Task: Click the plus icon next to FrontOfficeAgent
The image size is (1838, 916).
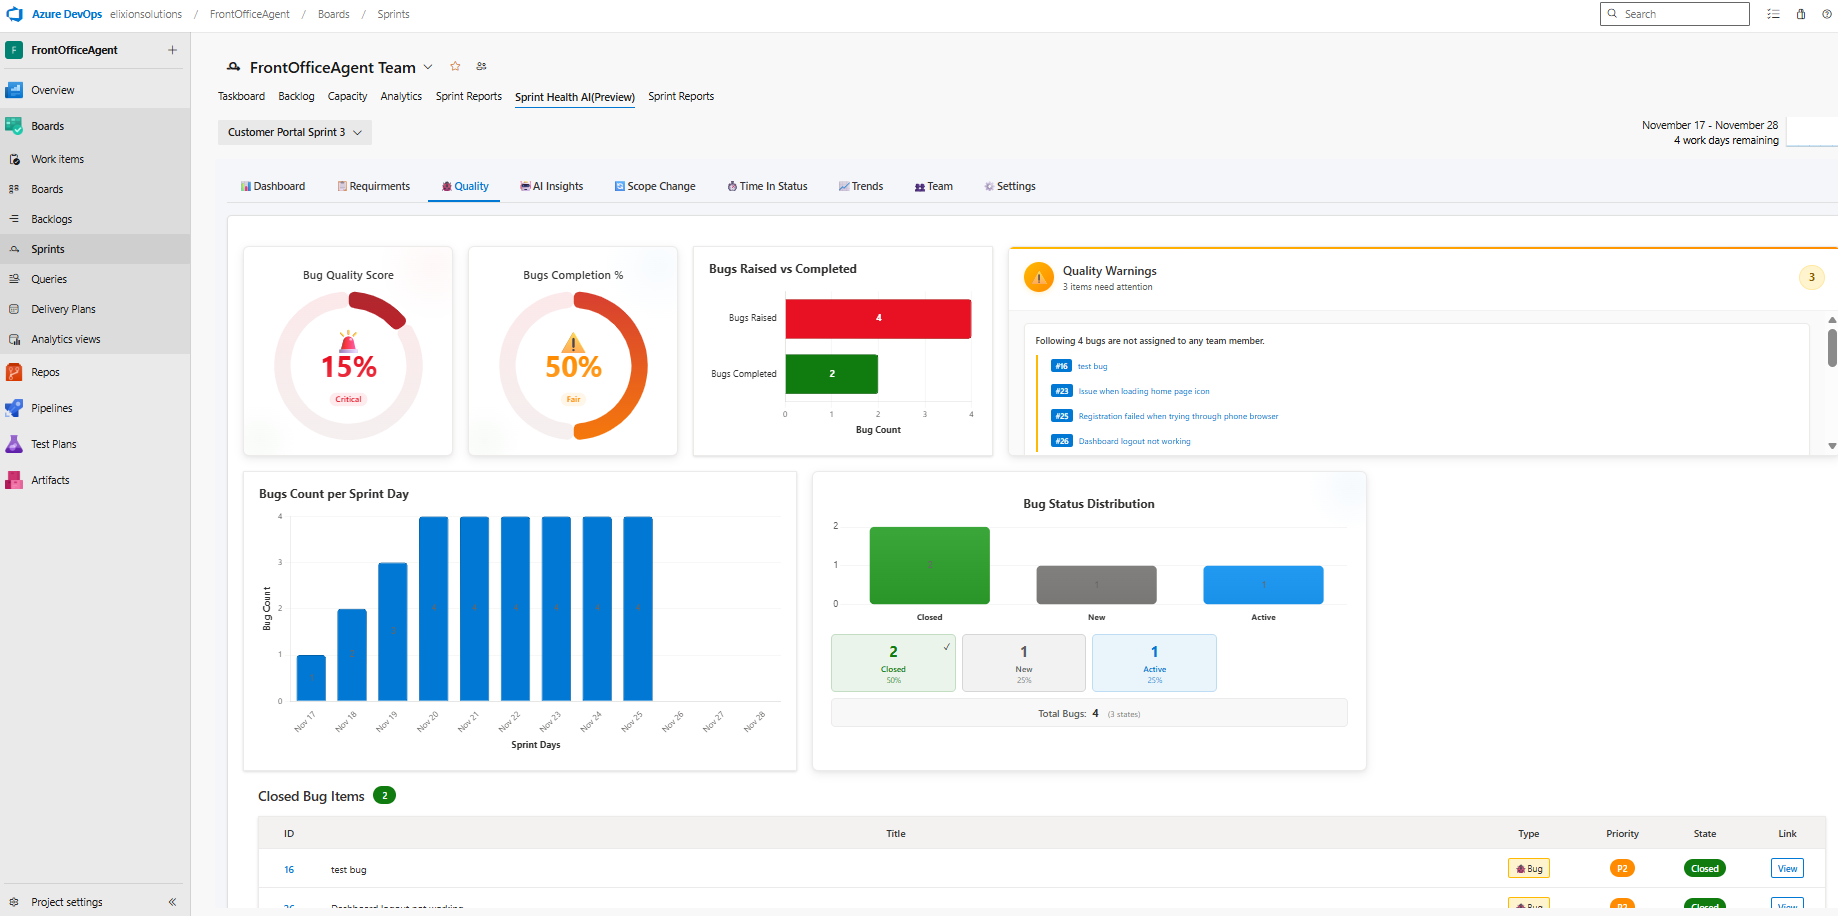Action: pyautogui.click(x=172, y=50)
